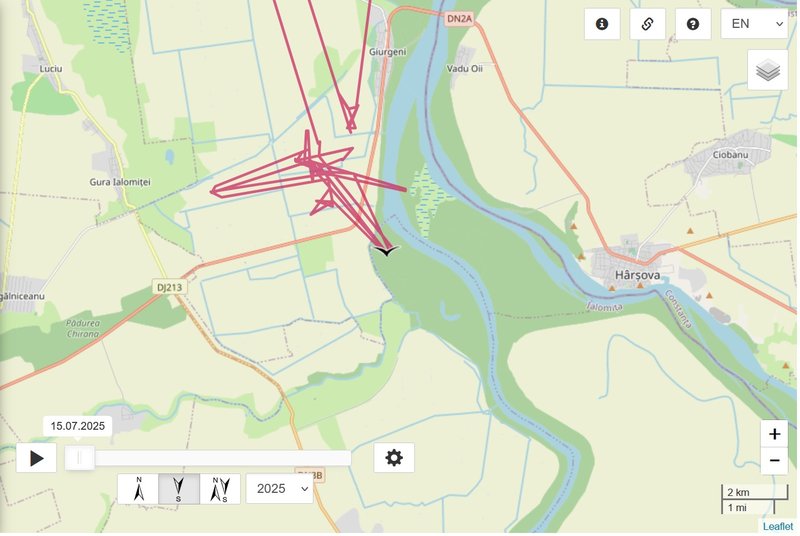Open the map layers selector
Image resolution: width=800 pixels, height=536 pixels.
pyautogui.click(x=768, y=70)
